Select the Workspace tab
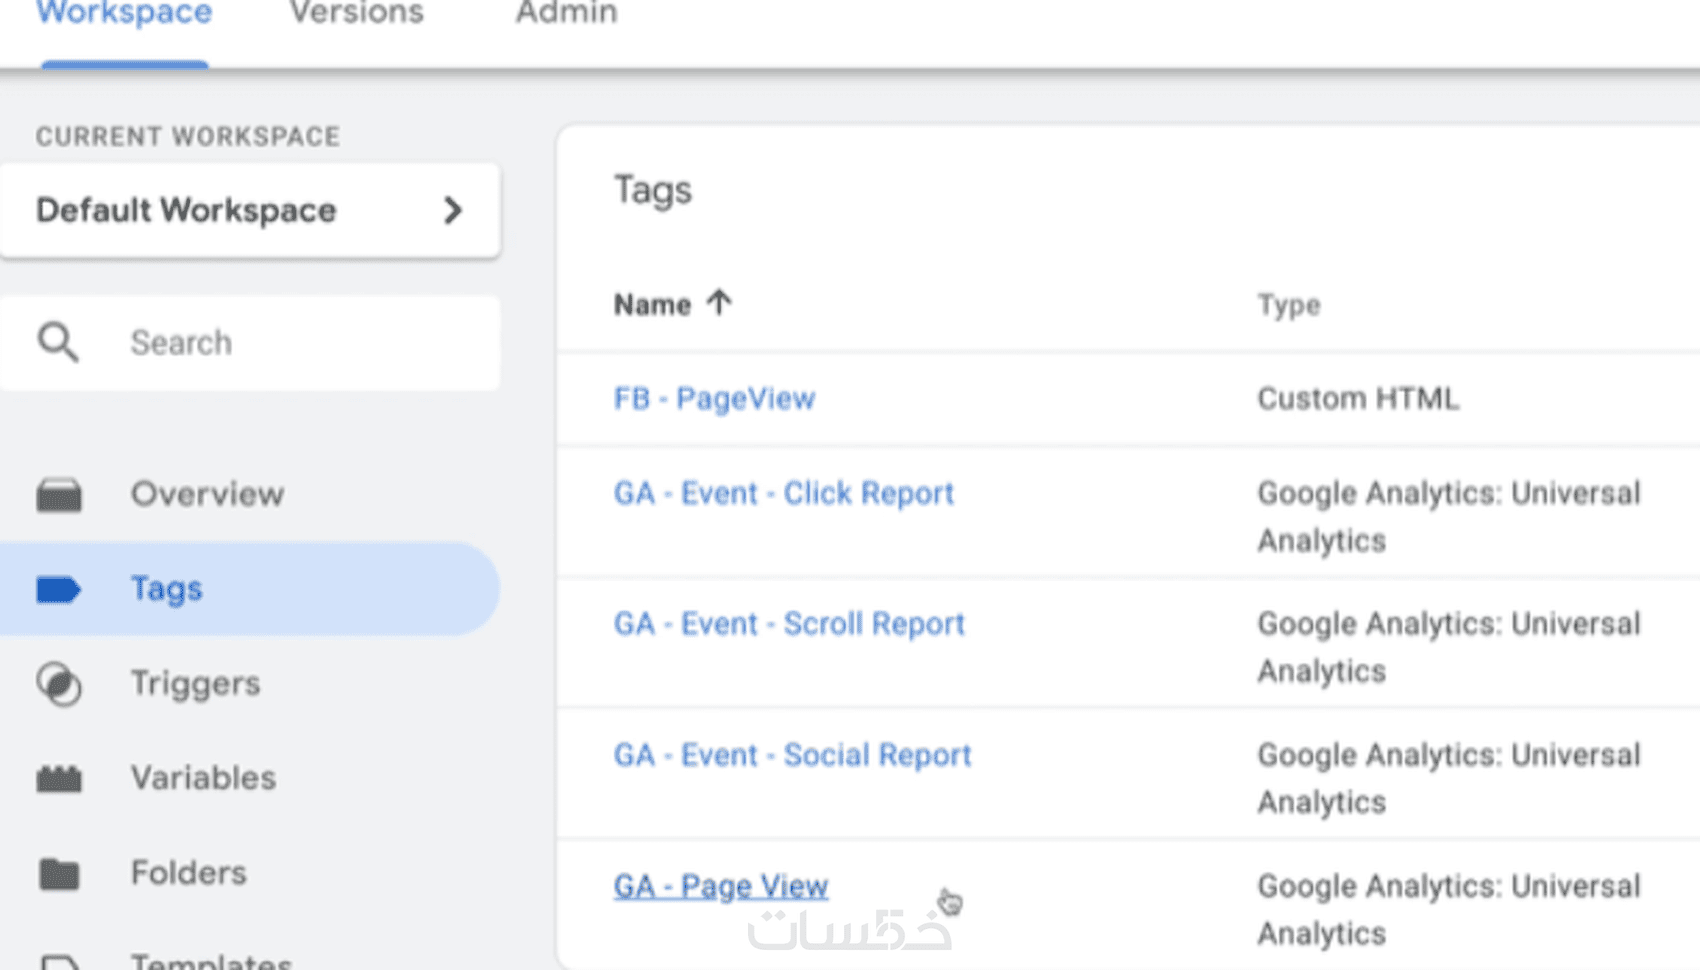The image size is (1700, 970). (124, 13)
